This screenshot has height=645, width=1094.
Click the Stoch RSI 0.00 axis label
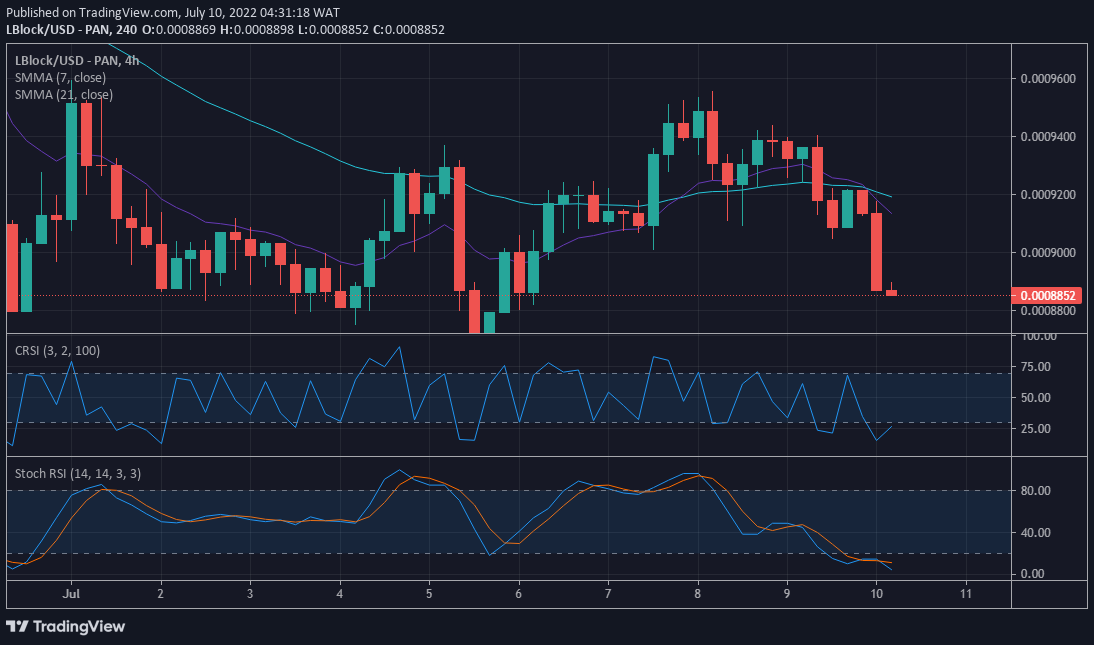point(1033,574)
